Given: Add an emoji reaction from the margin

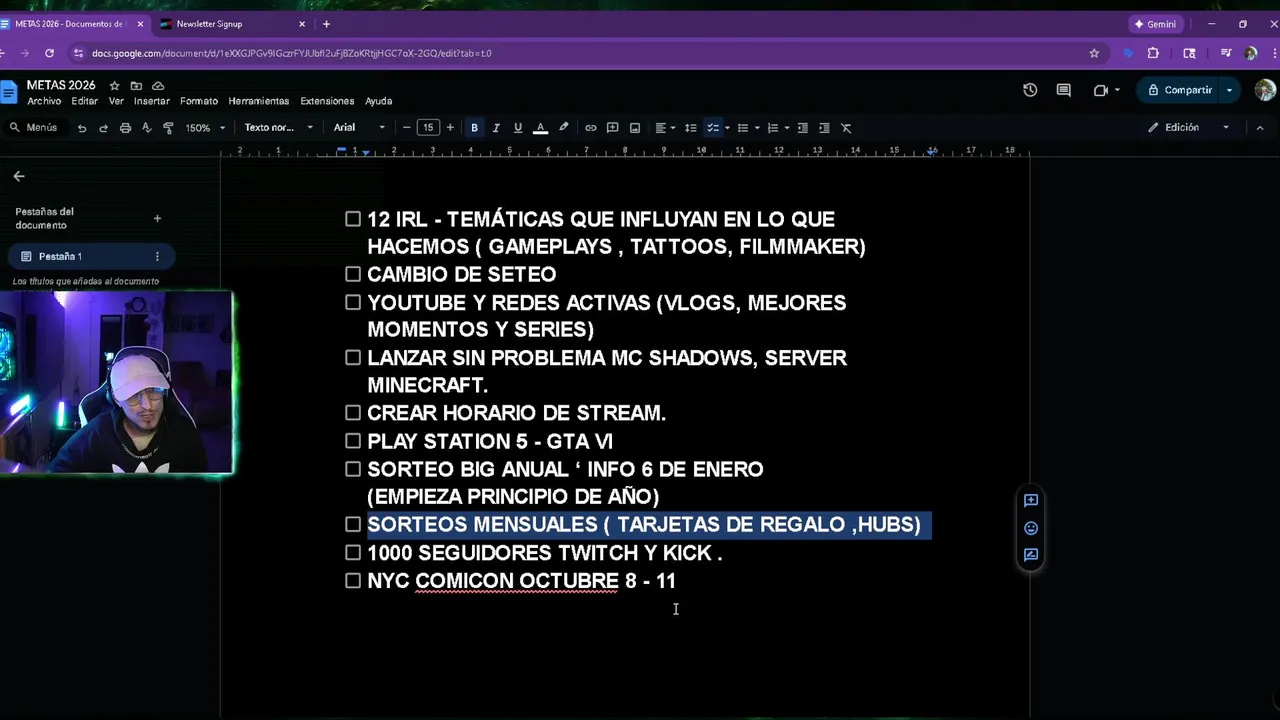Looking at the screenshot, I should [1031, 528].
